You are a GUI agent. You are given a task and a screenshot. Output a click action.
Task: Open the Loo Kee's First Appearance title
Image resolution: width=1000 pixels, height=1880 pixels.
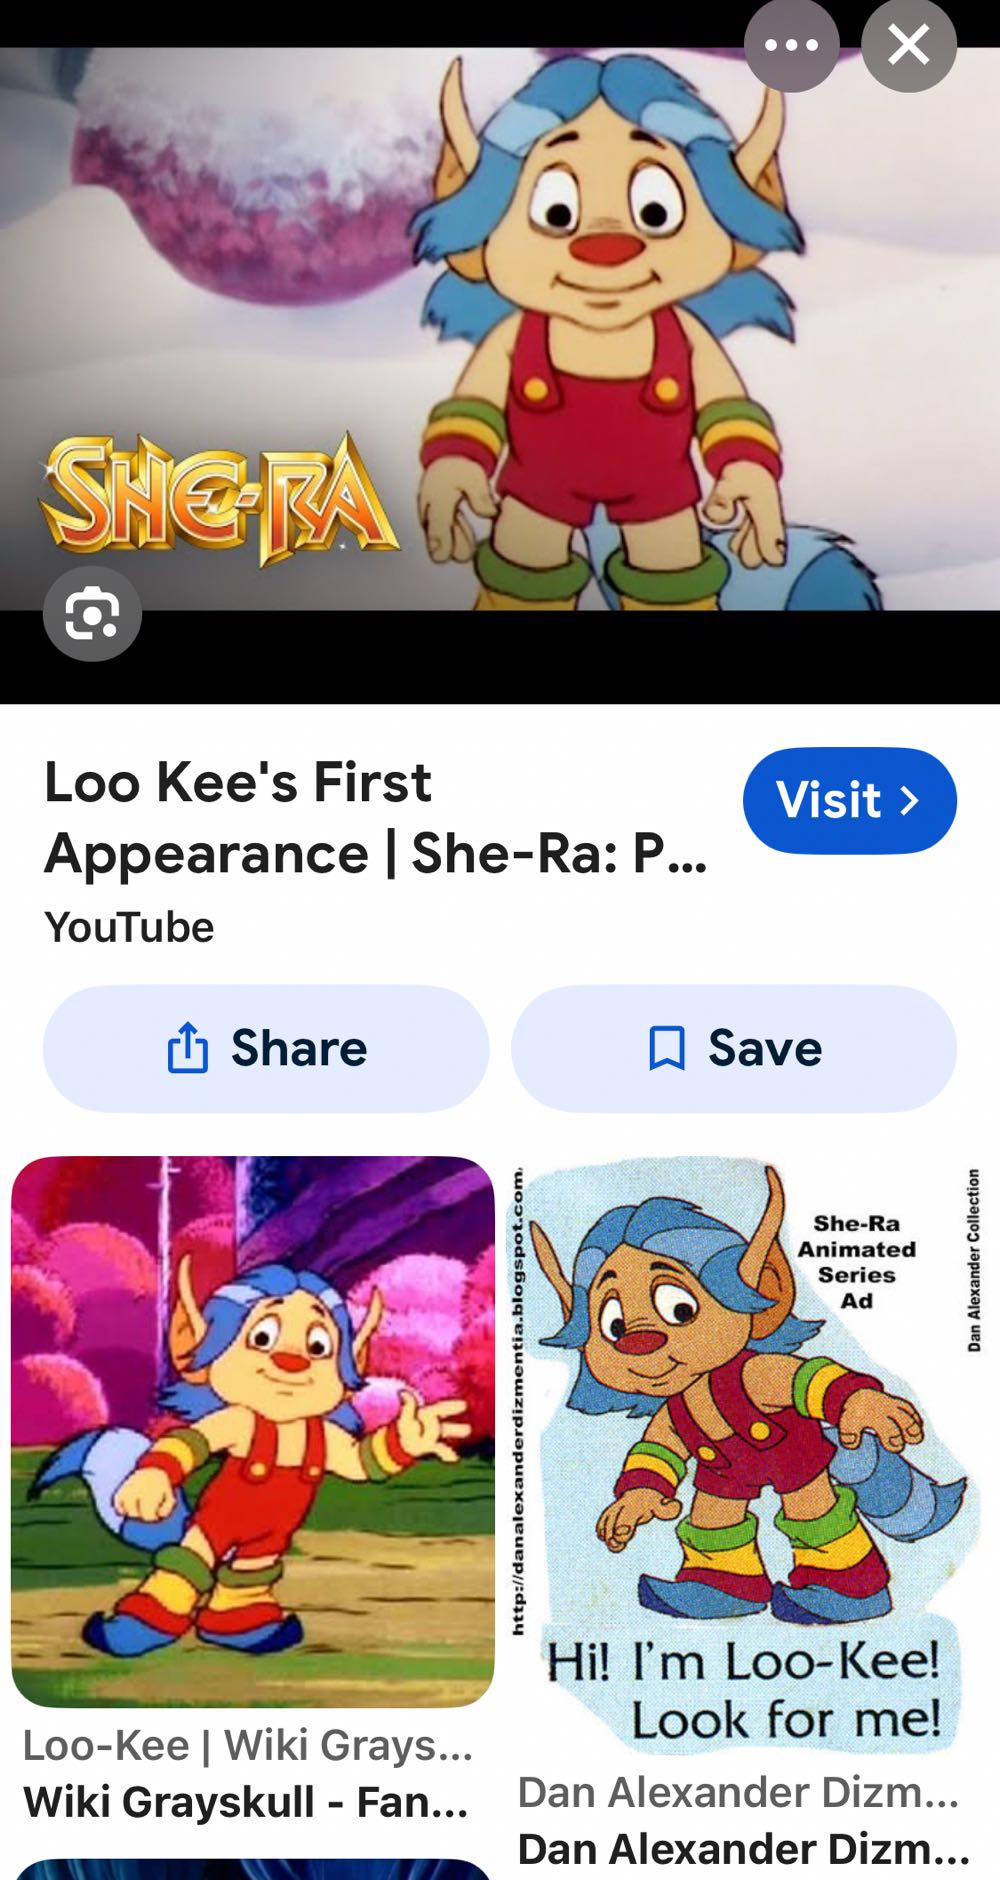376,818
